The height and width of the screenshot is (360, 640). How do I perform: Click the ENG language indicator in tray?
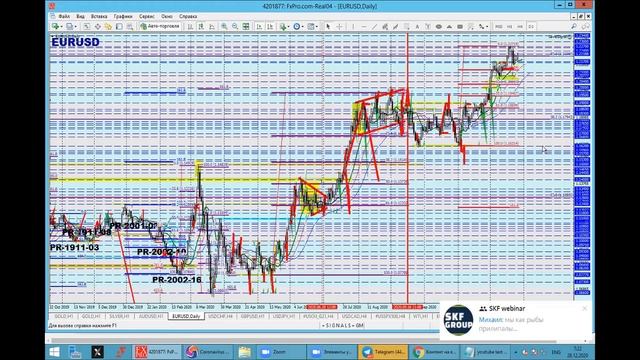[556, 352]
